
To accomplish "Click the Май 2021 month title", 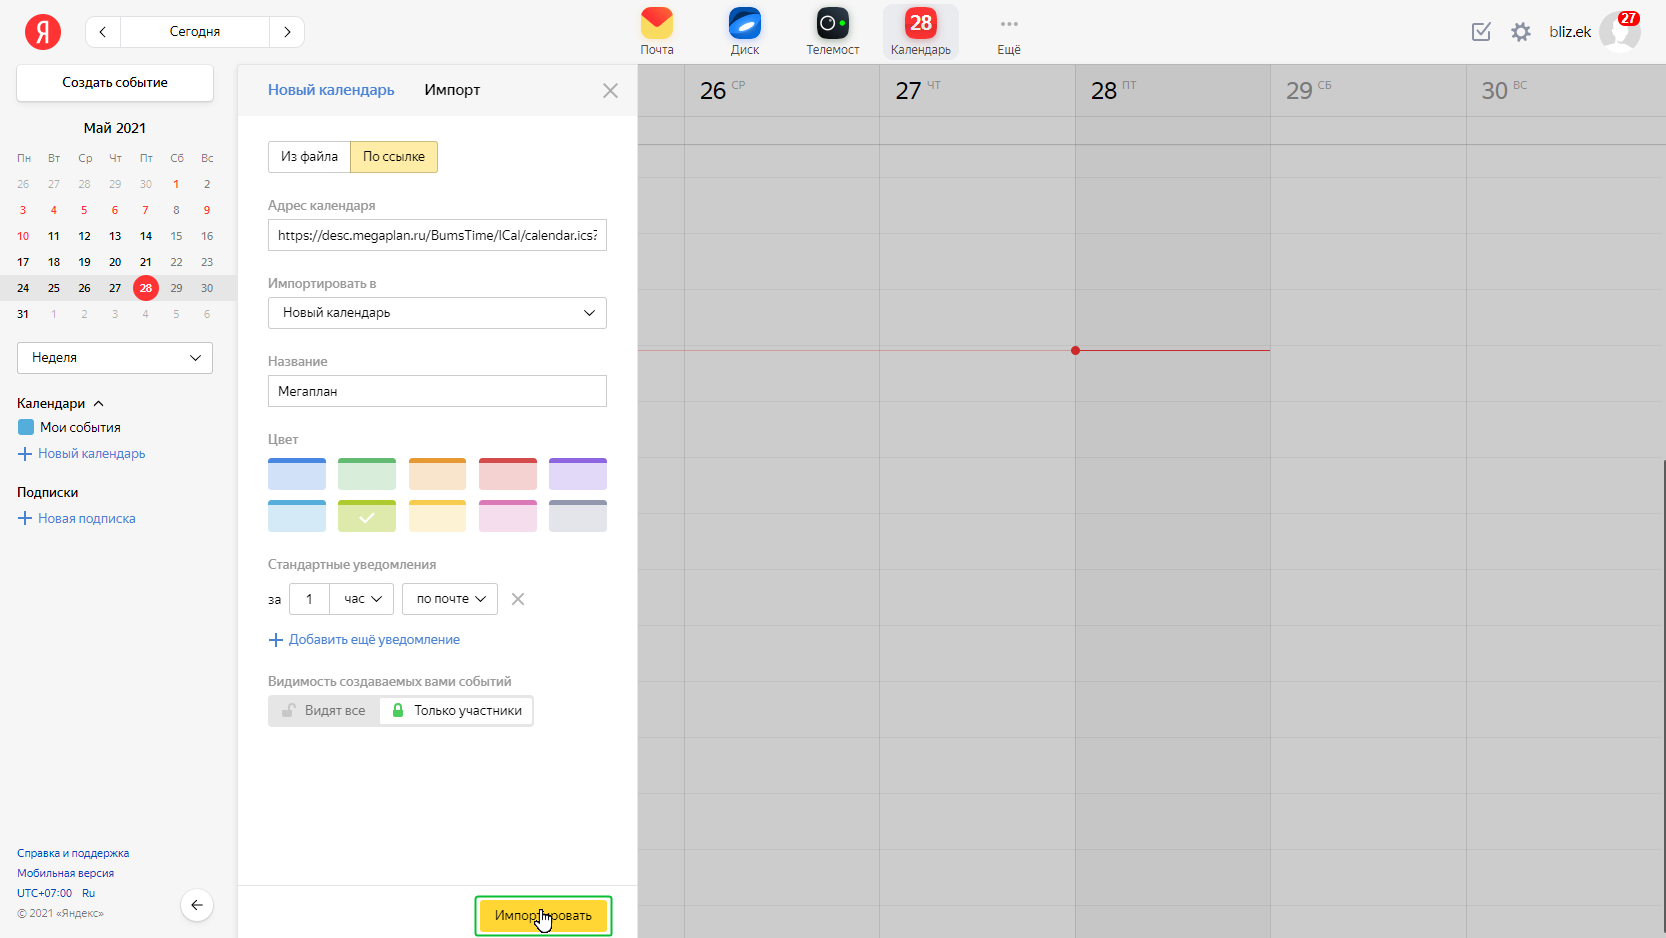I will click(x=115, y=128).
